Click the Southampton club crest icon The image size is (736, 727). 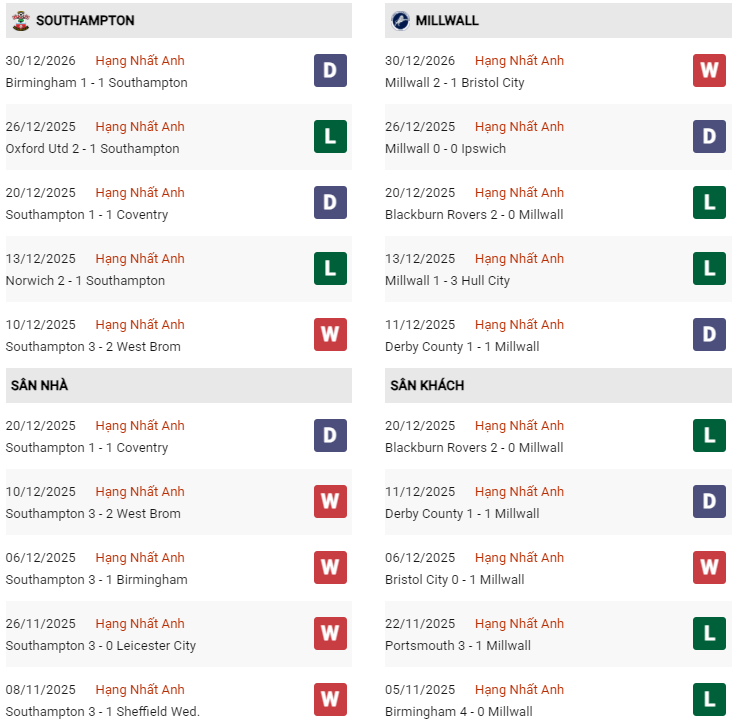click(x=19, y=20)
